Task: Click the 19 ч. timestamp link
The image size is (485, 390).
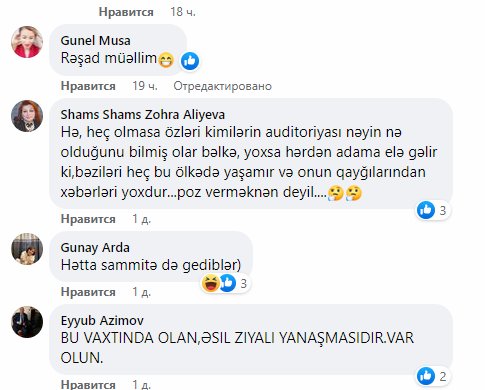Action: pos(145,86)
